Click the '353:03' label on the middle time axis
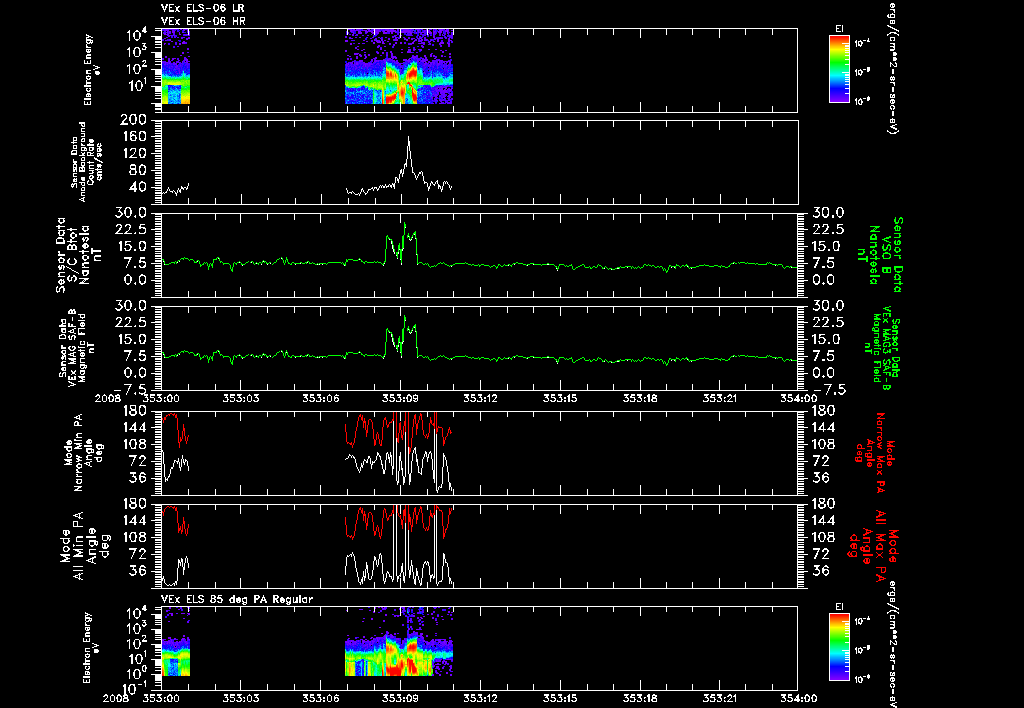 click(241, 398)
